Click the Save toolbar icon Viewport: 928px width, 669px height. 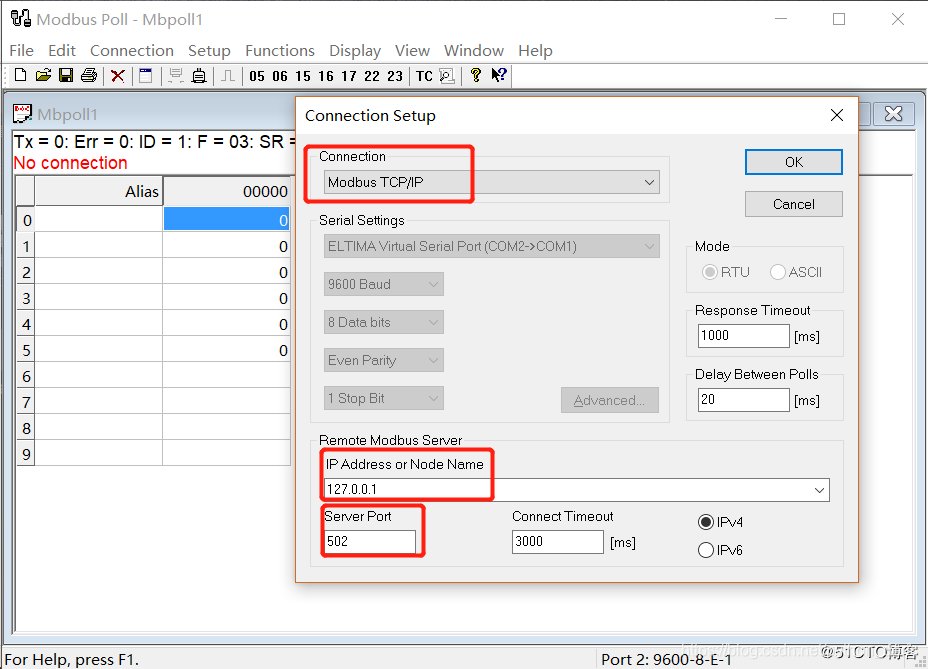pos(66,75)
